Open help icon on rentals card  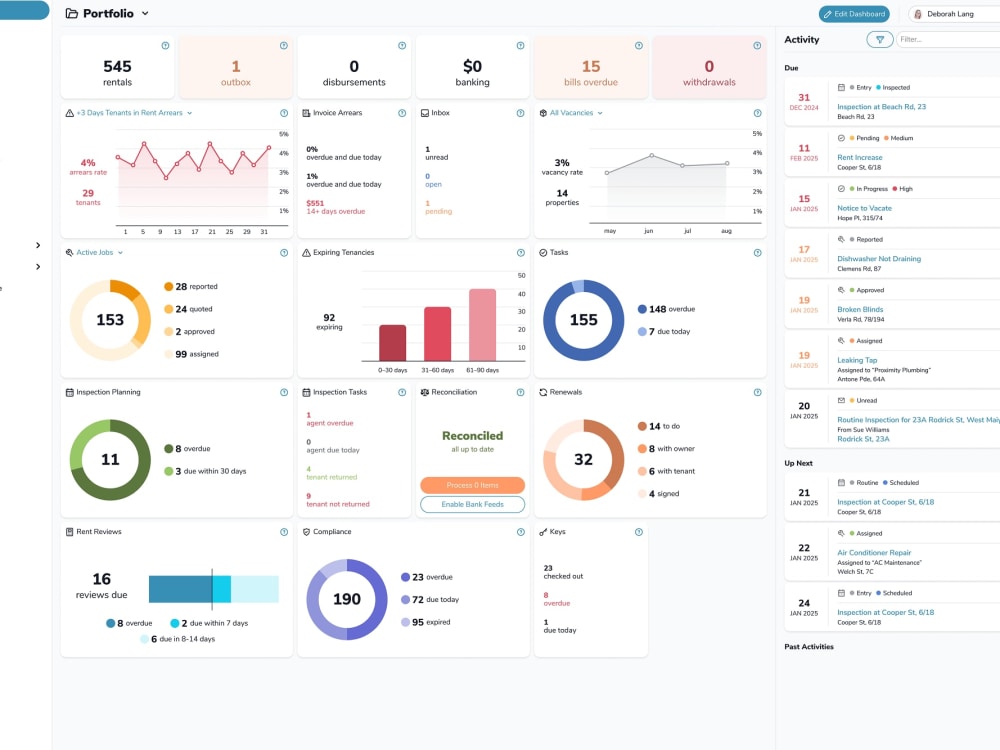point(165,45)
